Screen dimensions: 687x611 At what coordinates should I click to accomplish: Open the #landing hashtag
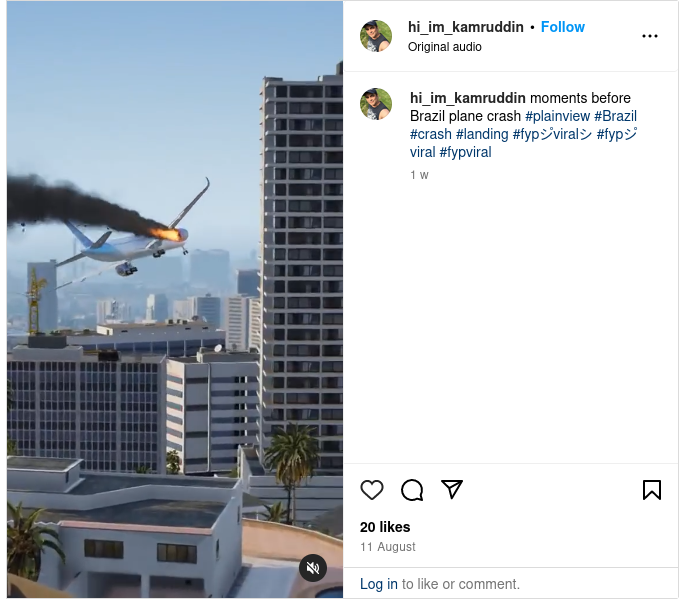[x=482, y=134]
